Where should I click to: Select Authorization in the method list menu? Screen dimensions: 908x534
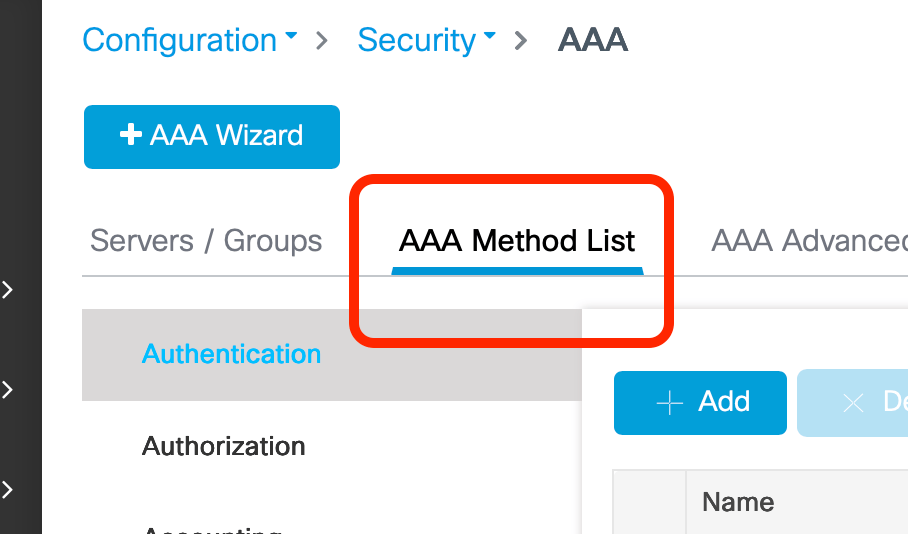(224, 446)
